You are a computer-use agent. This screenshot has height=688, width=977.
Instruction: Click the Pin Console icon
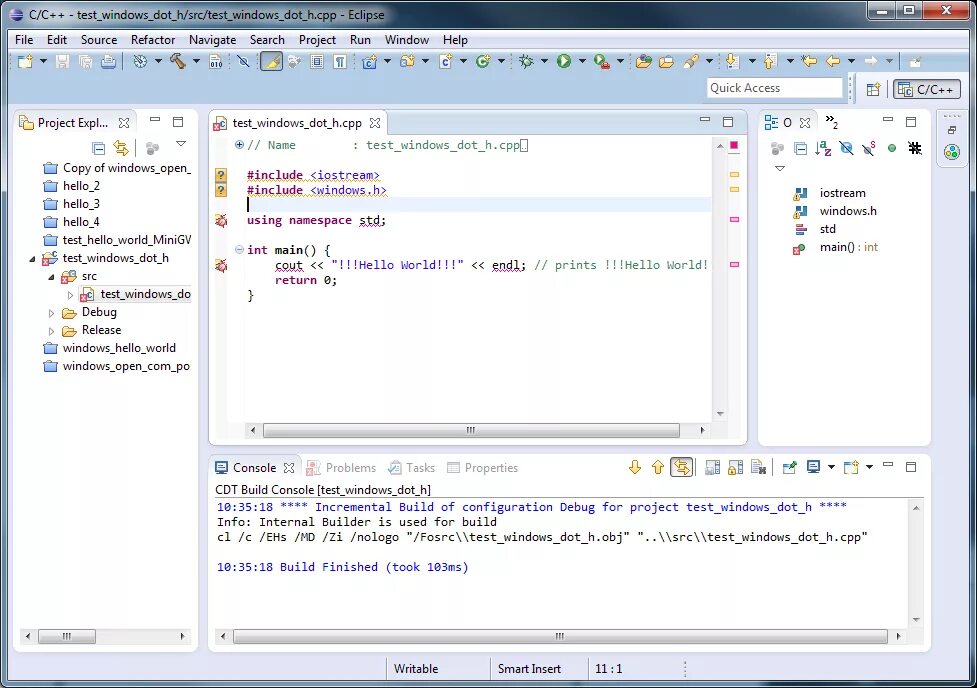(x=789, y=467)
